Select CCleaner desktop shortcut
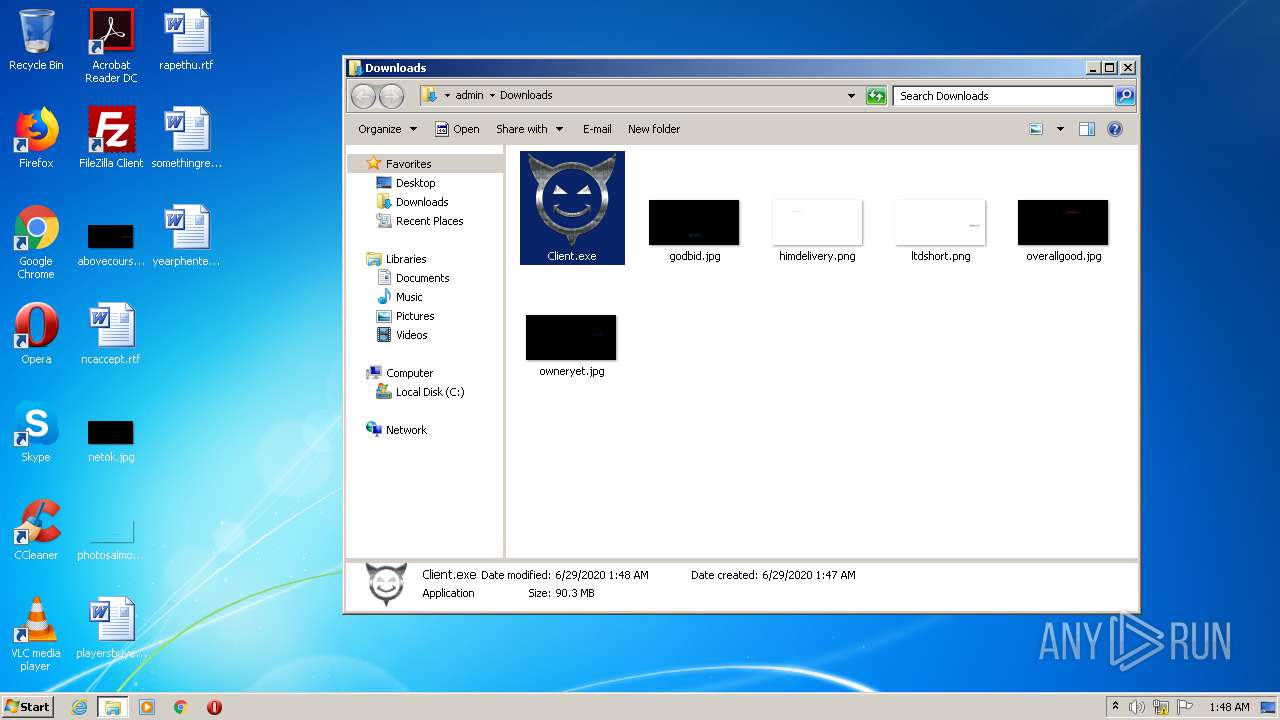The height and width of the screenshot is (720, 1280). [x=36, y=530]
